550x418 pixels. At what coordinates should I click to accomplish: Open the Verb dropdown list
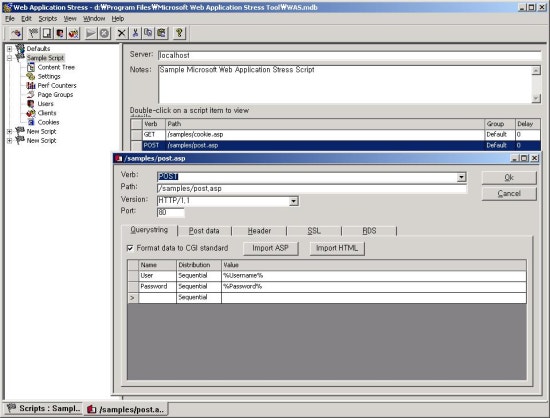click(461, 177)
